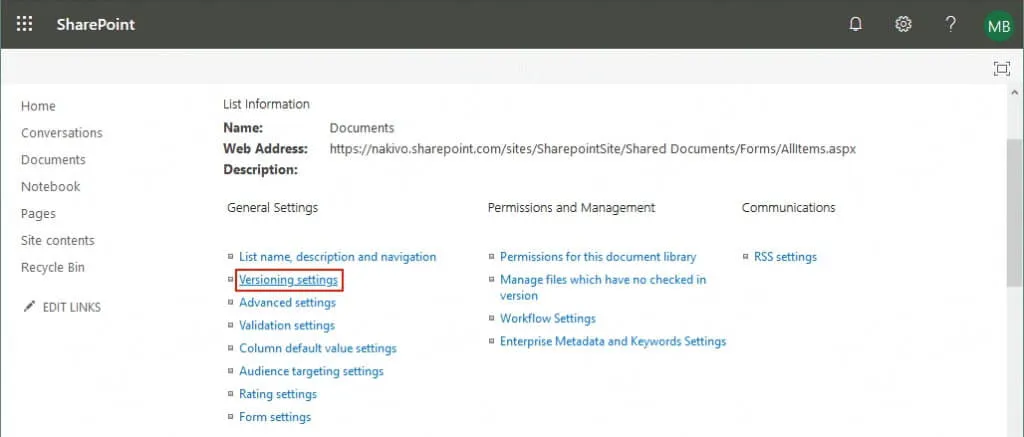Viewport: 1024px width, 437px height.
Task: Open Documents in left navigation
Action: [53, 160]
